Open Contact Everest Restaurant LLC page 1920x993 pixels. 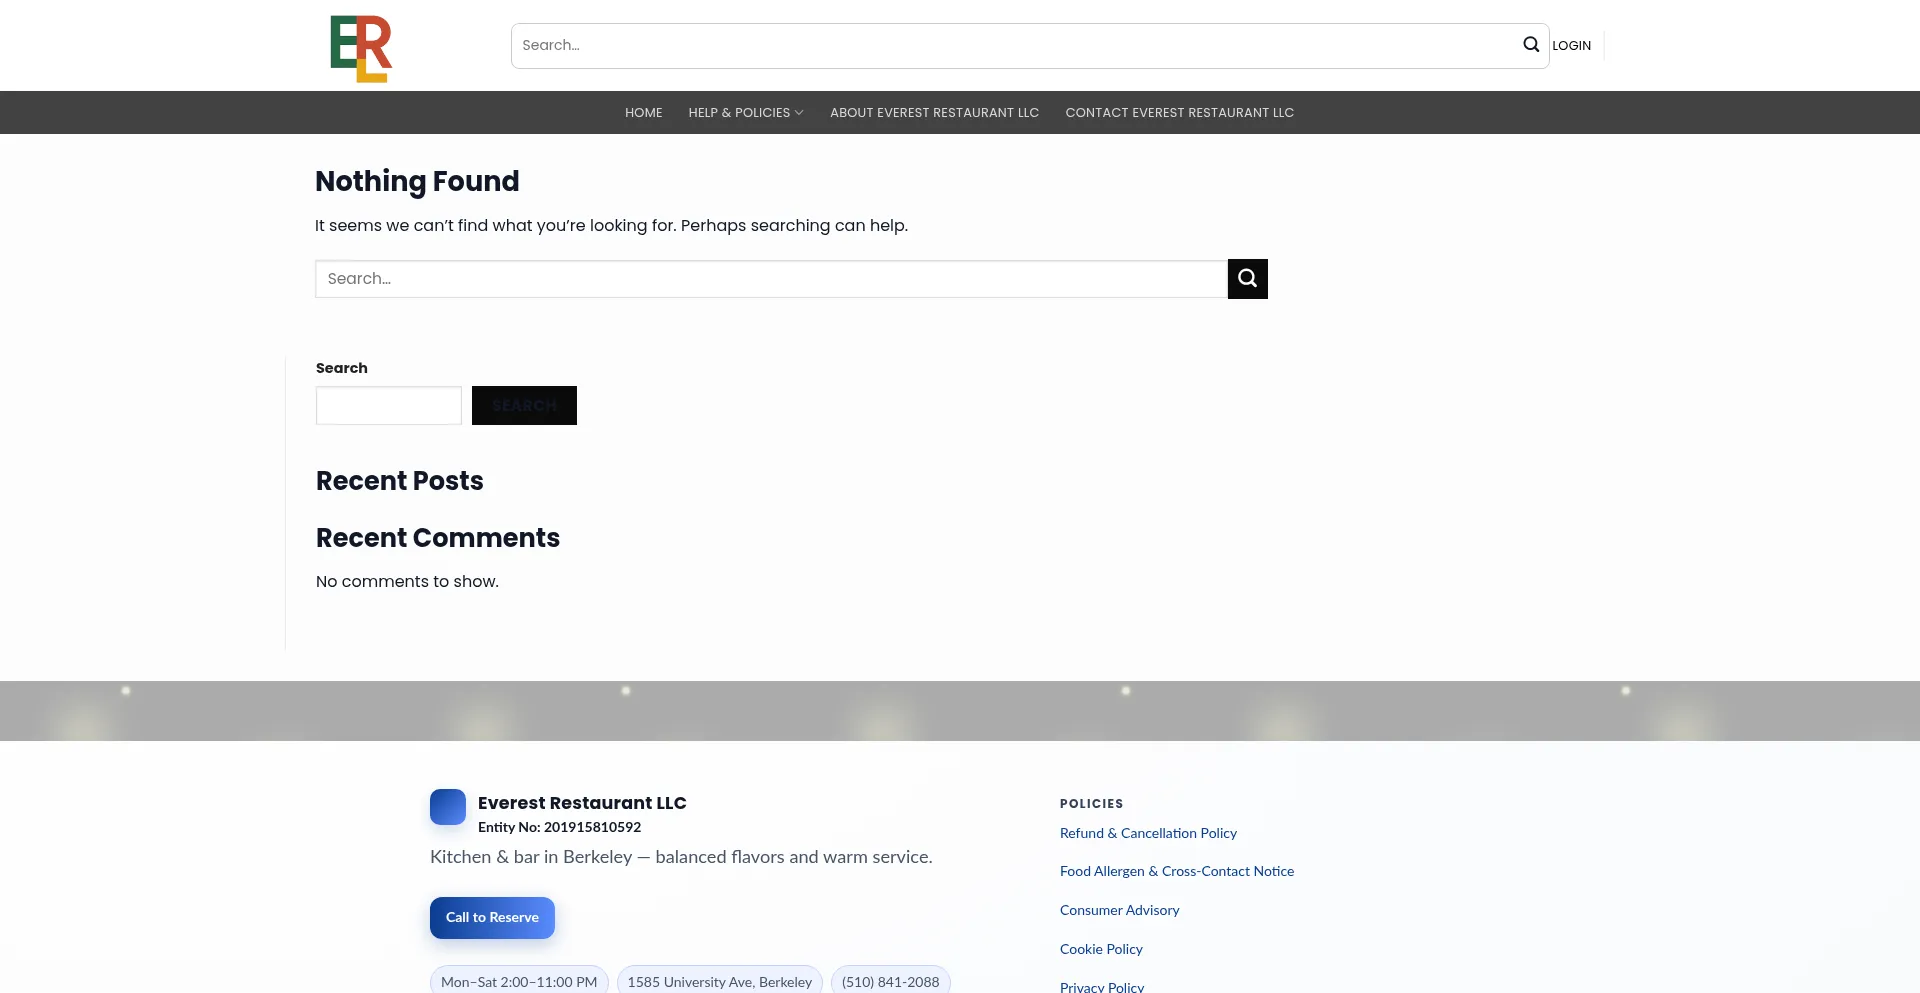click(1179, 113)
